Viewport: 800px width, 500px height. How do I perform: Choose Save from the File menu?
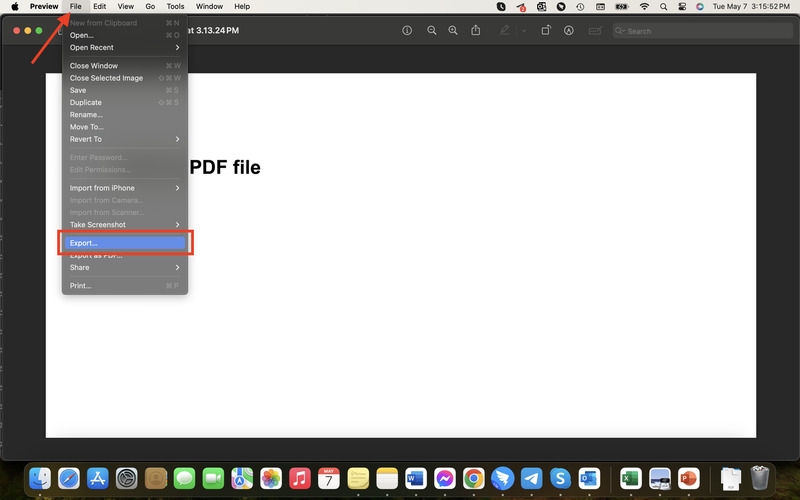coord(125,90)
